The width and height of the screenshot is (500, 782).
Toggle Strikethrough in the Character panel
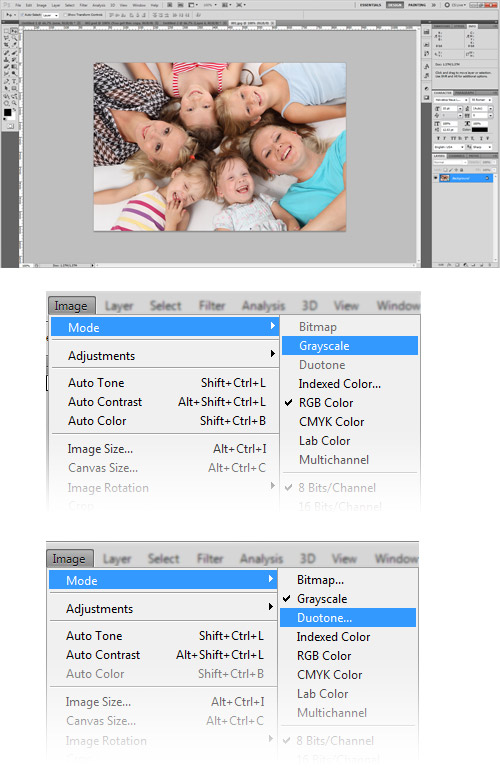coord(488,138)
